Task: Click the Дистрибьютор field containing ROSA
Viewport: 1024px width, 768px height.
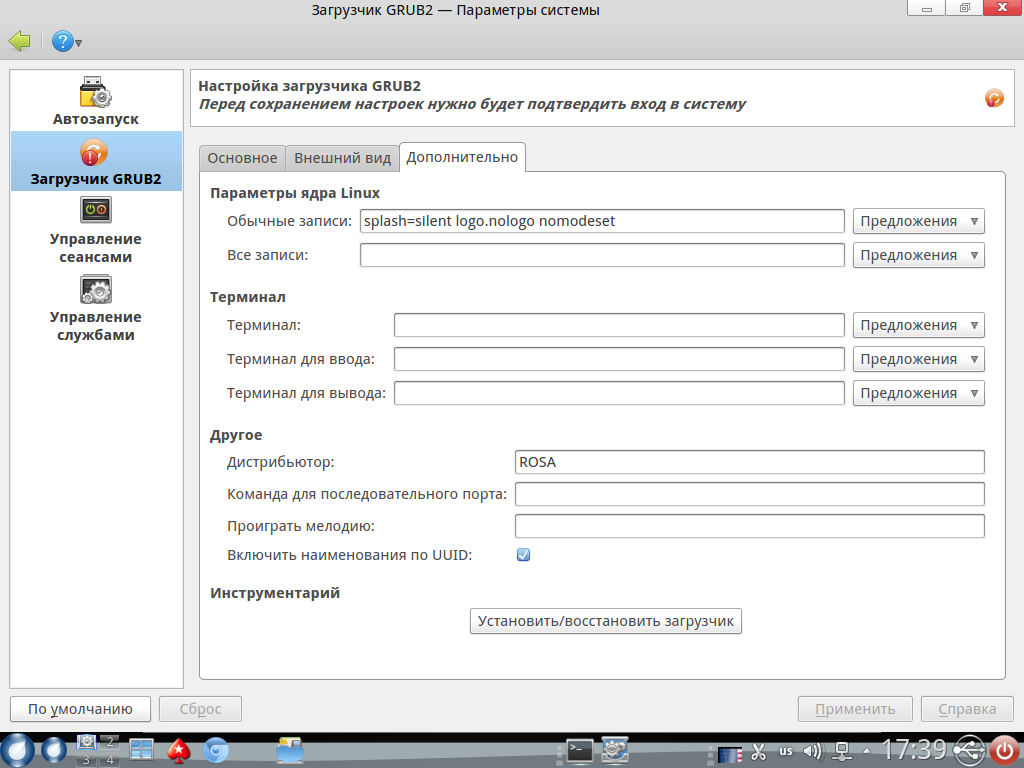Action: tap(750, 462)
